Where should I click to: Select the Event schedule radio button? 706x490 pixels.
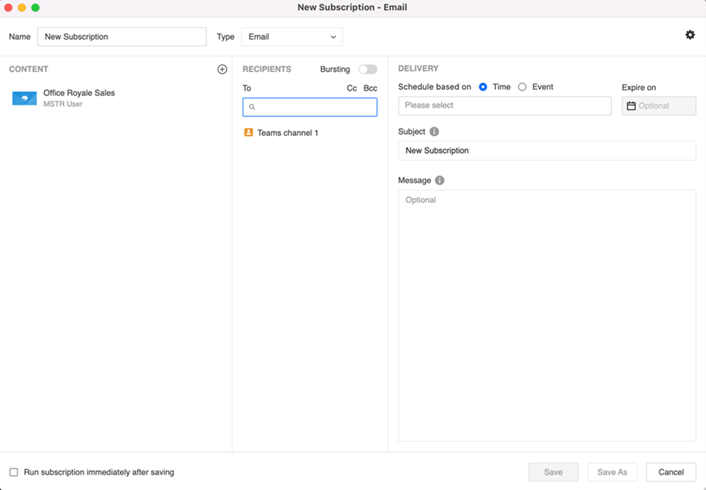click(x=522, y=87)
